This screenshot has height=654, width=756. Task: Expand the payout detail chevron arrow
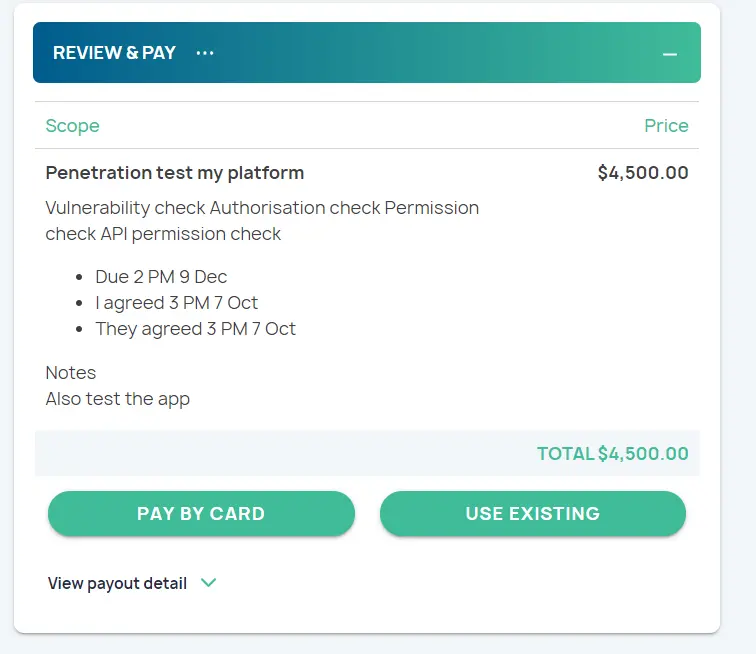point(209,583)
